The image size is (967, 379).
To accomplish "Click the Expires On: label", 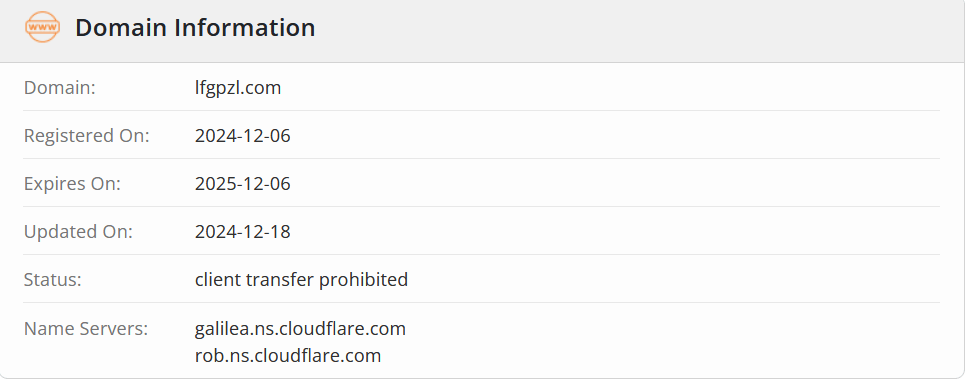I will point(72,184).
